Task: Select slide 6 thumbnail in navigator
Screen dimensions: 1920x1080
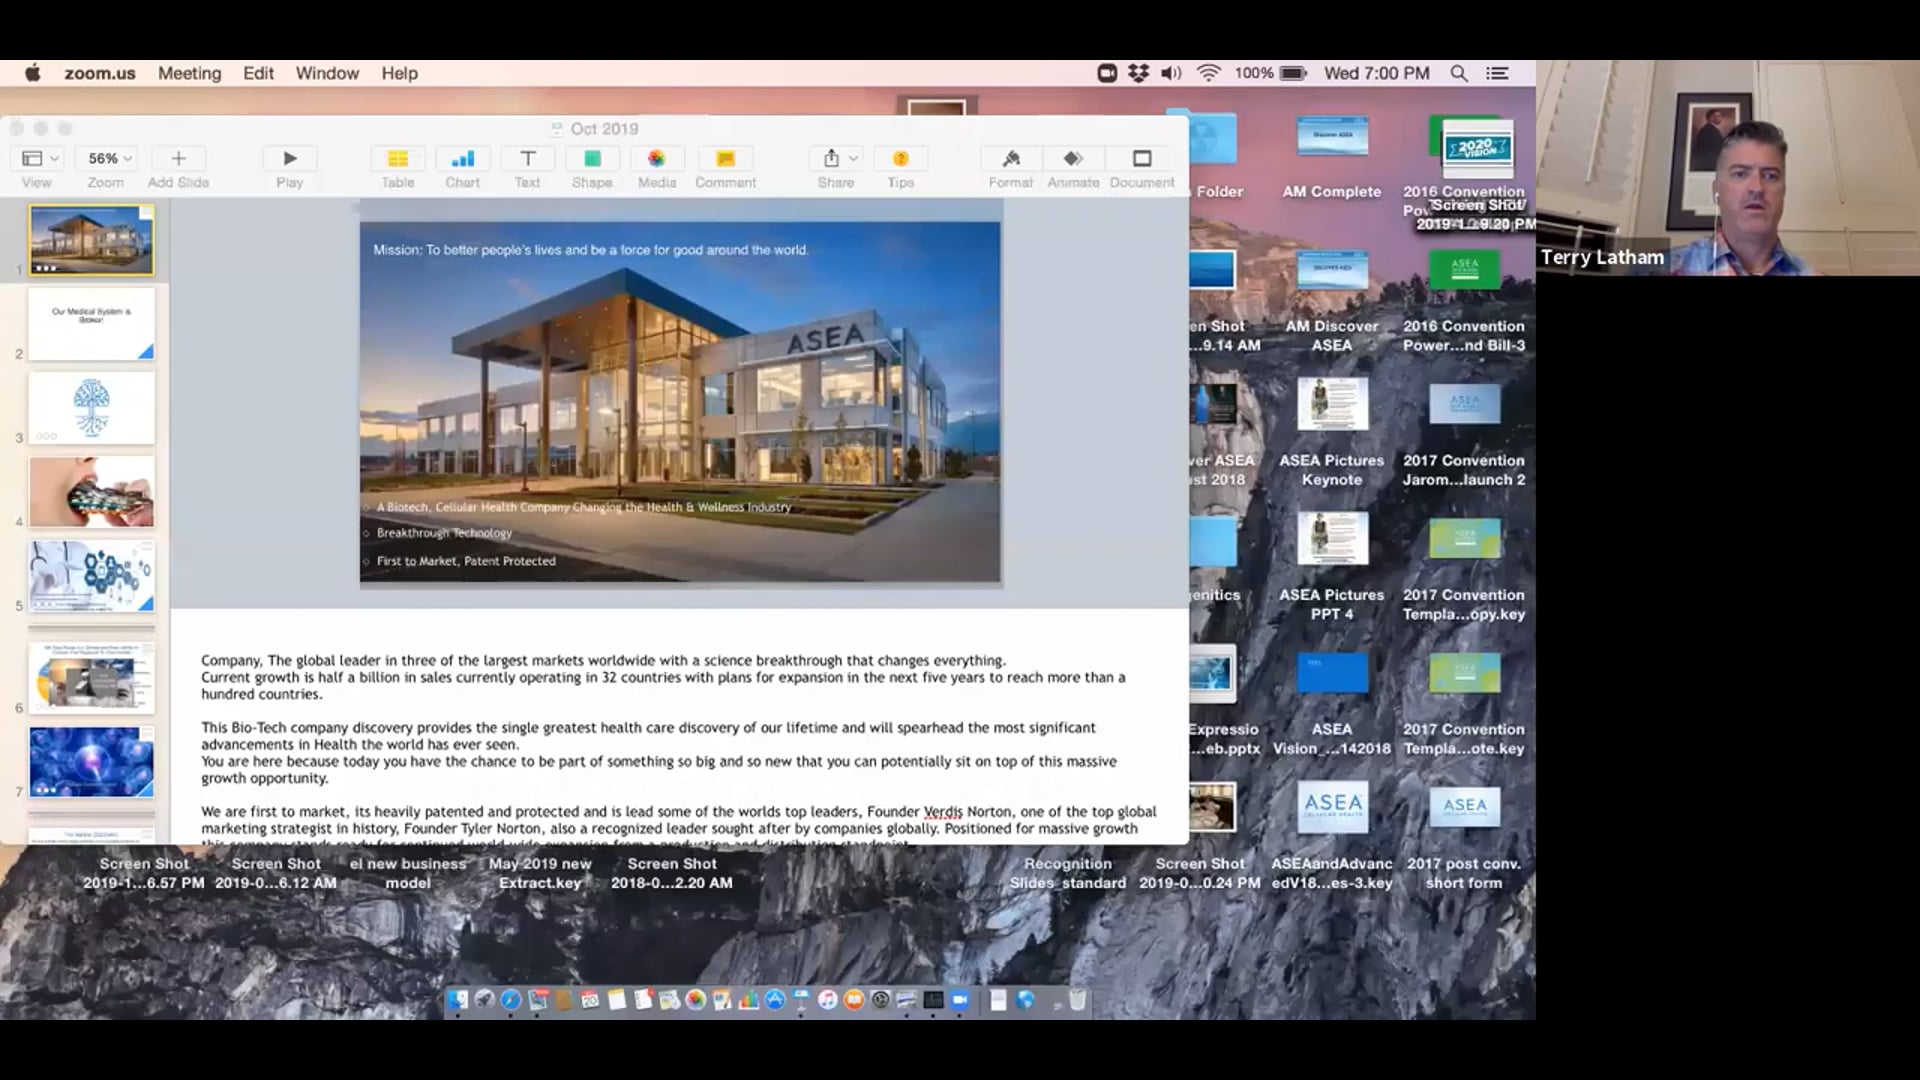Action: pyautogui.click(x=91, y=677)
